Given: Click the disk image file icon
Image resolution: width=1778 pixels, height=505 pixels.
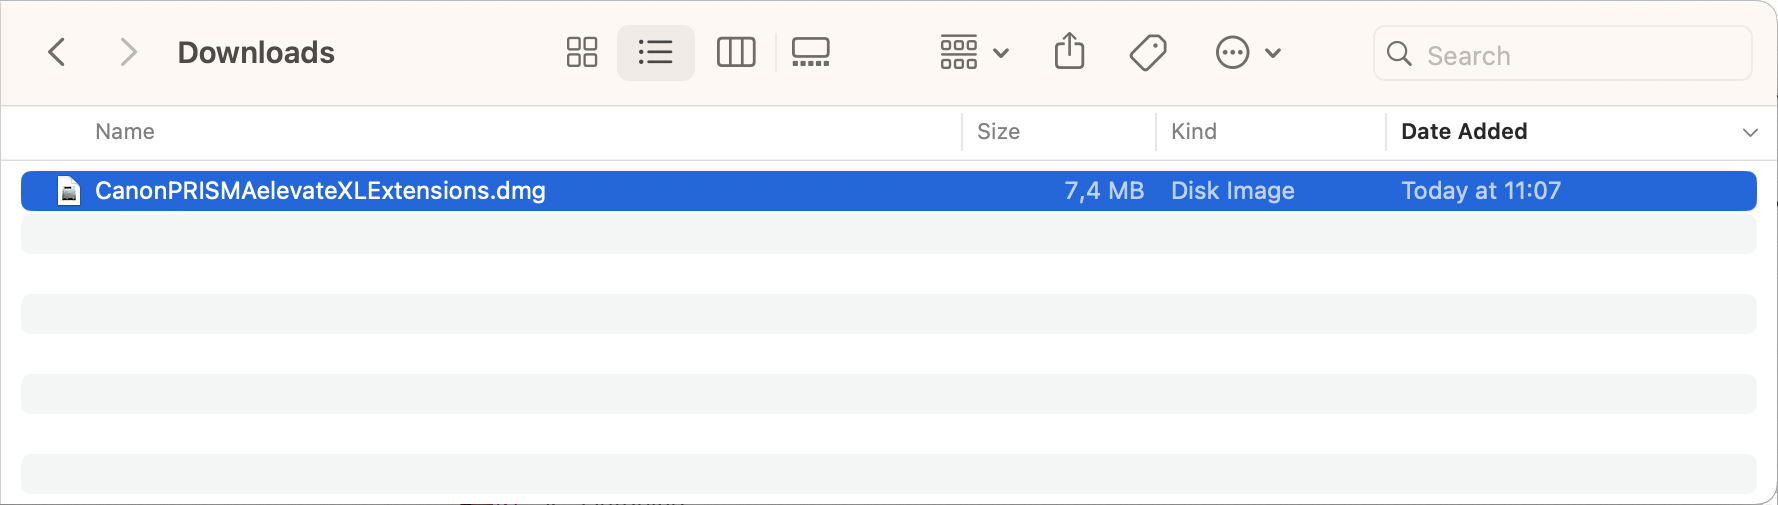Looking at the screenshot, I should click(x=68, y=190).
